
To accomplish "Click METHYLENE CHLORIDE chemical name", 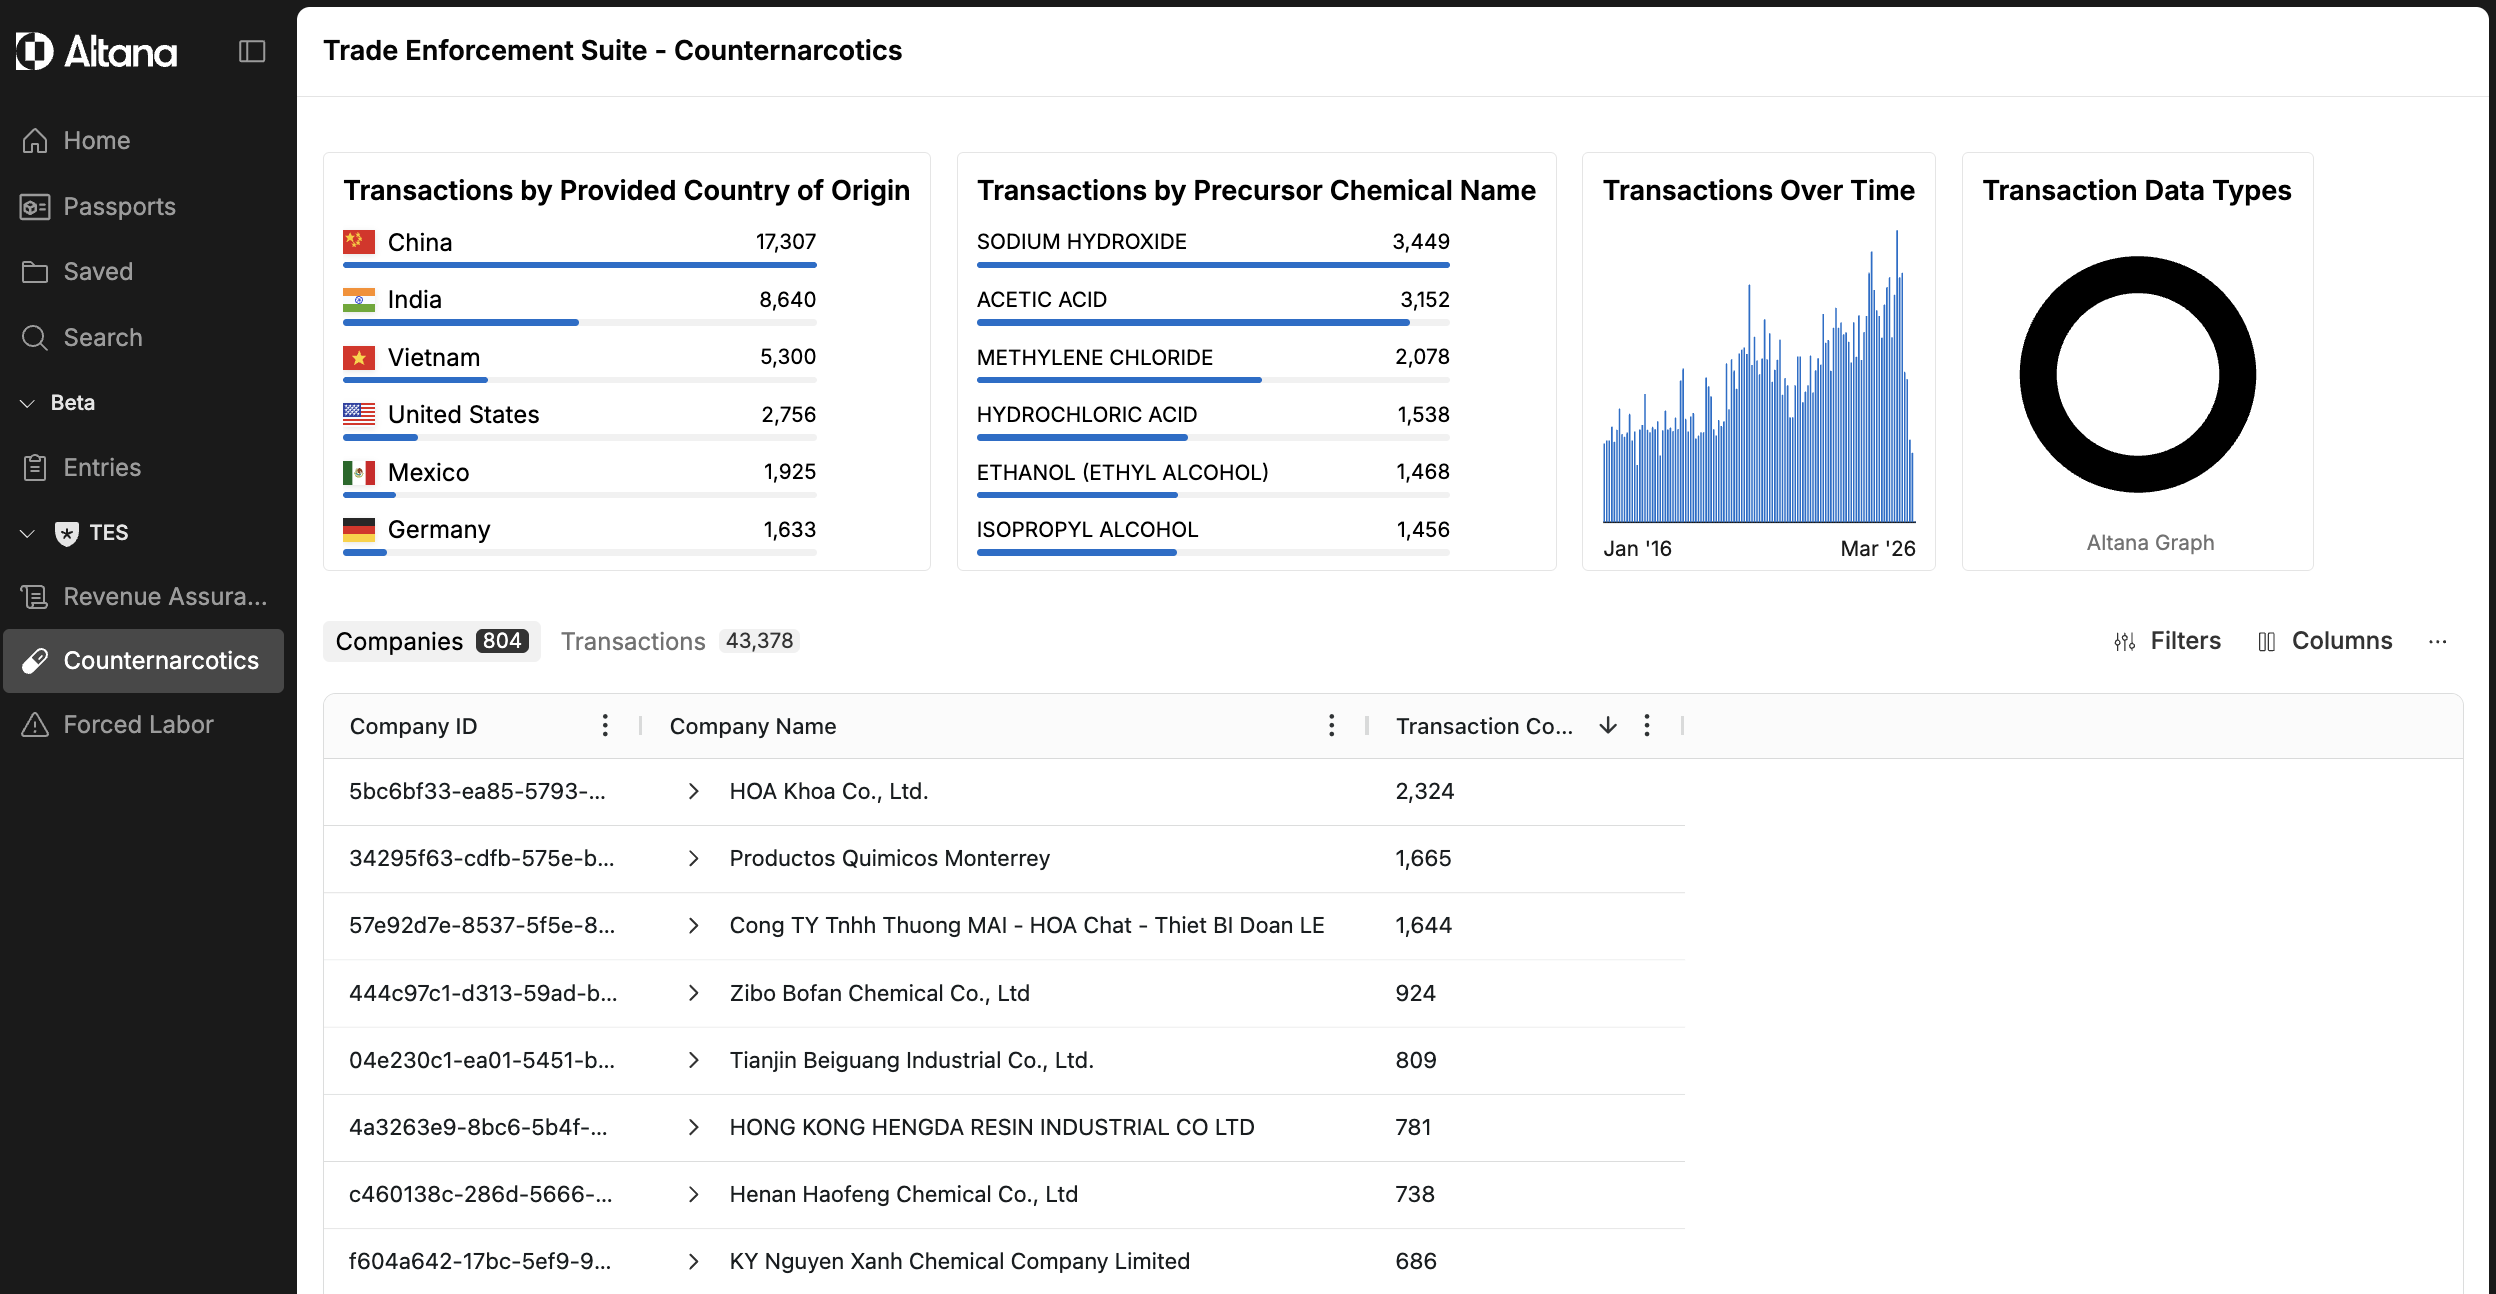I will coord(1094,358).
